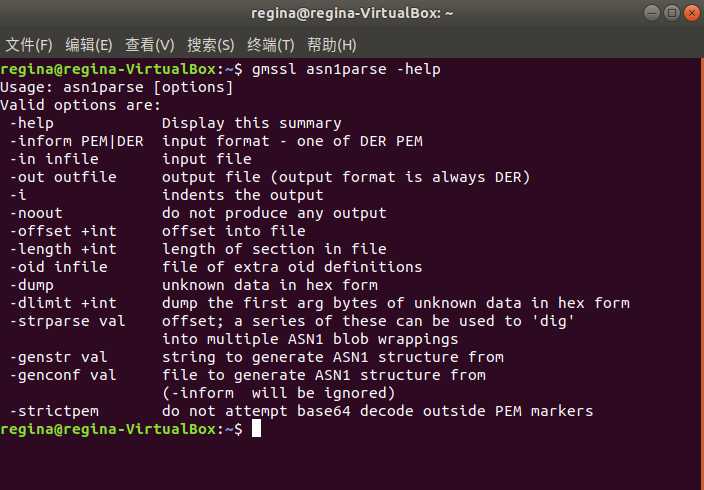Click the terminal cursor at the last prompt
Image resolution: width=704 pixels, height=490 pixels.
click(256, 428)
